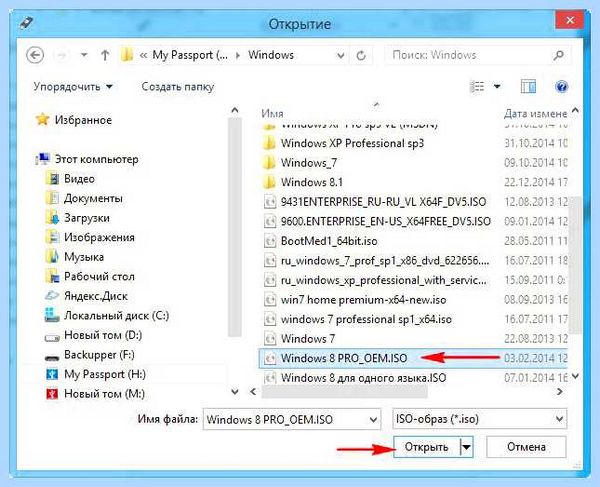Select 9431ENTERPRISE_RU-RU_VL X64F_DV5.ISO file
Image resolution: width=600 pixels, height=487 pixels.
383,202
